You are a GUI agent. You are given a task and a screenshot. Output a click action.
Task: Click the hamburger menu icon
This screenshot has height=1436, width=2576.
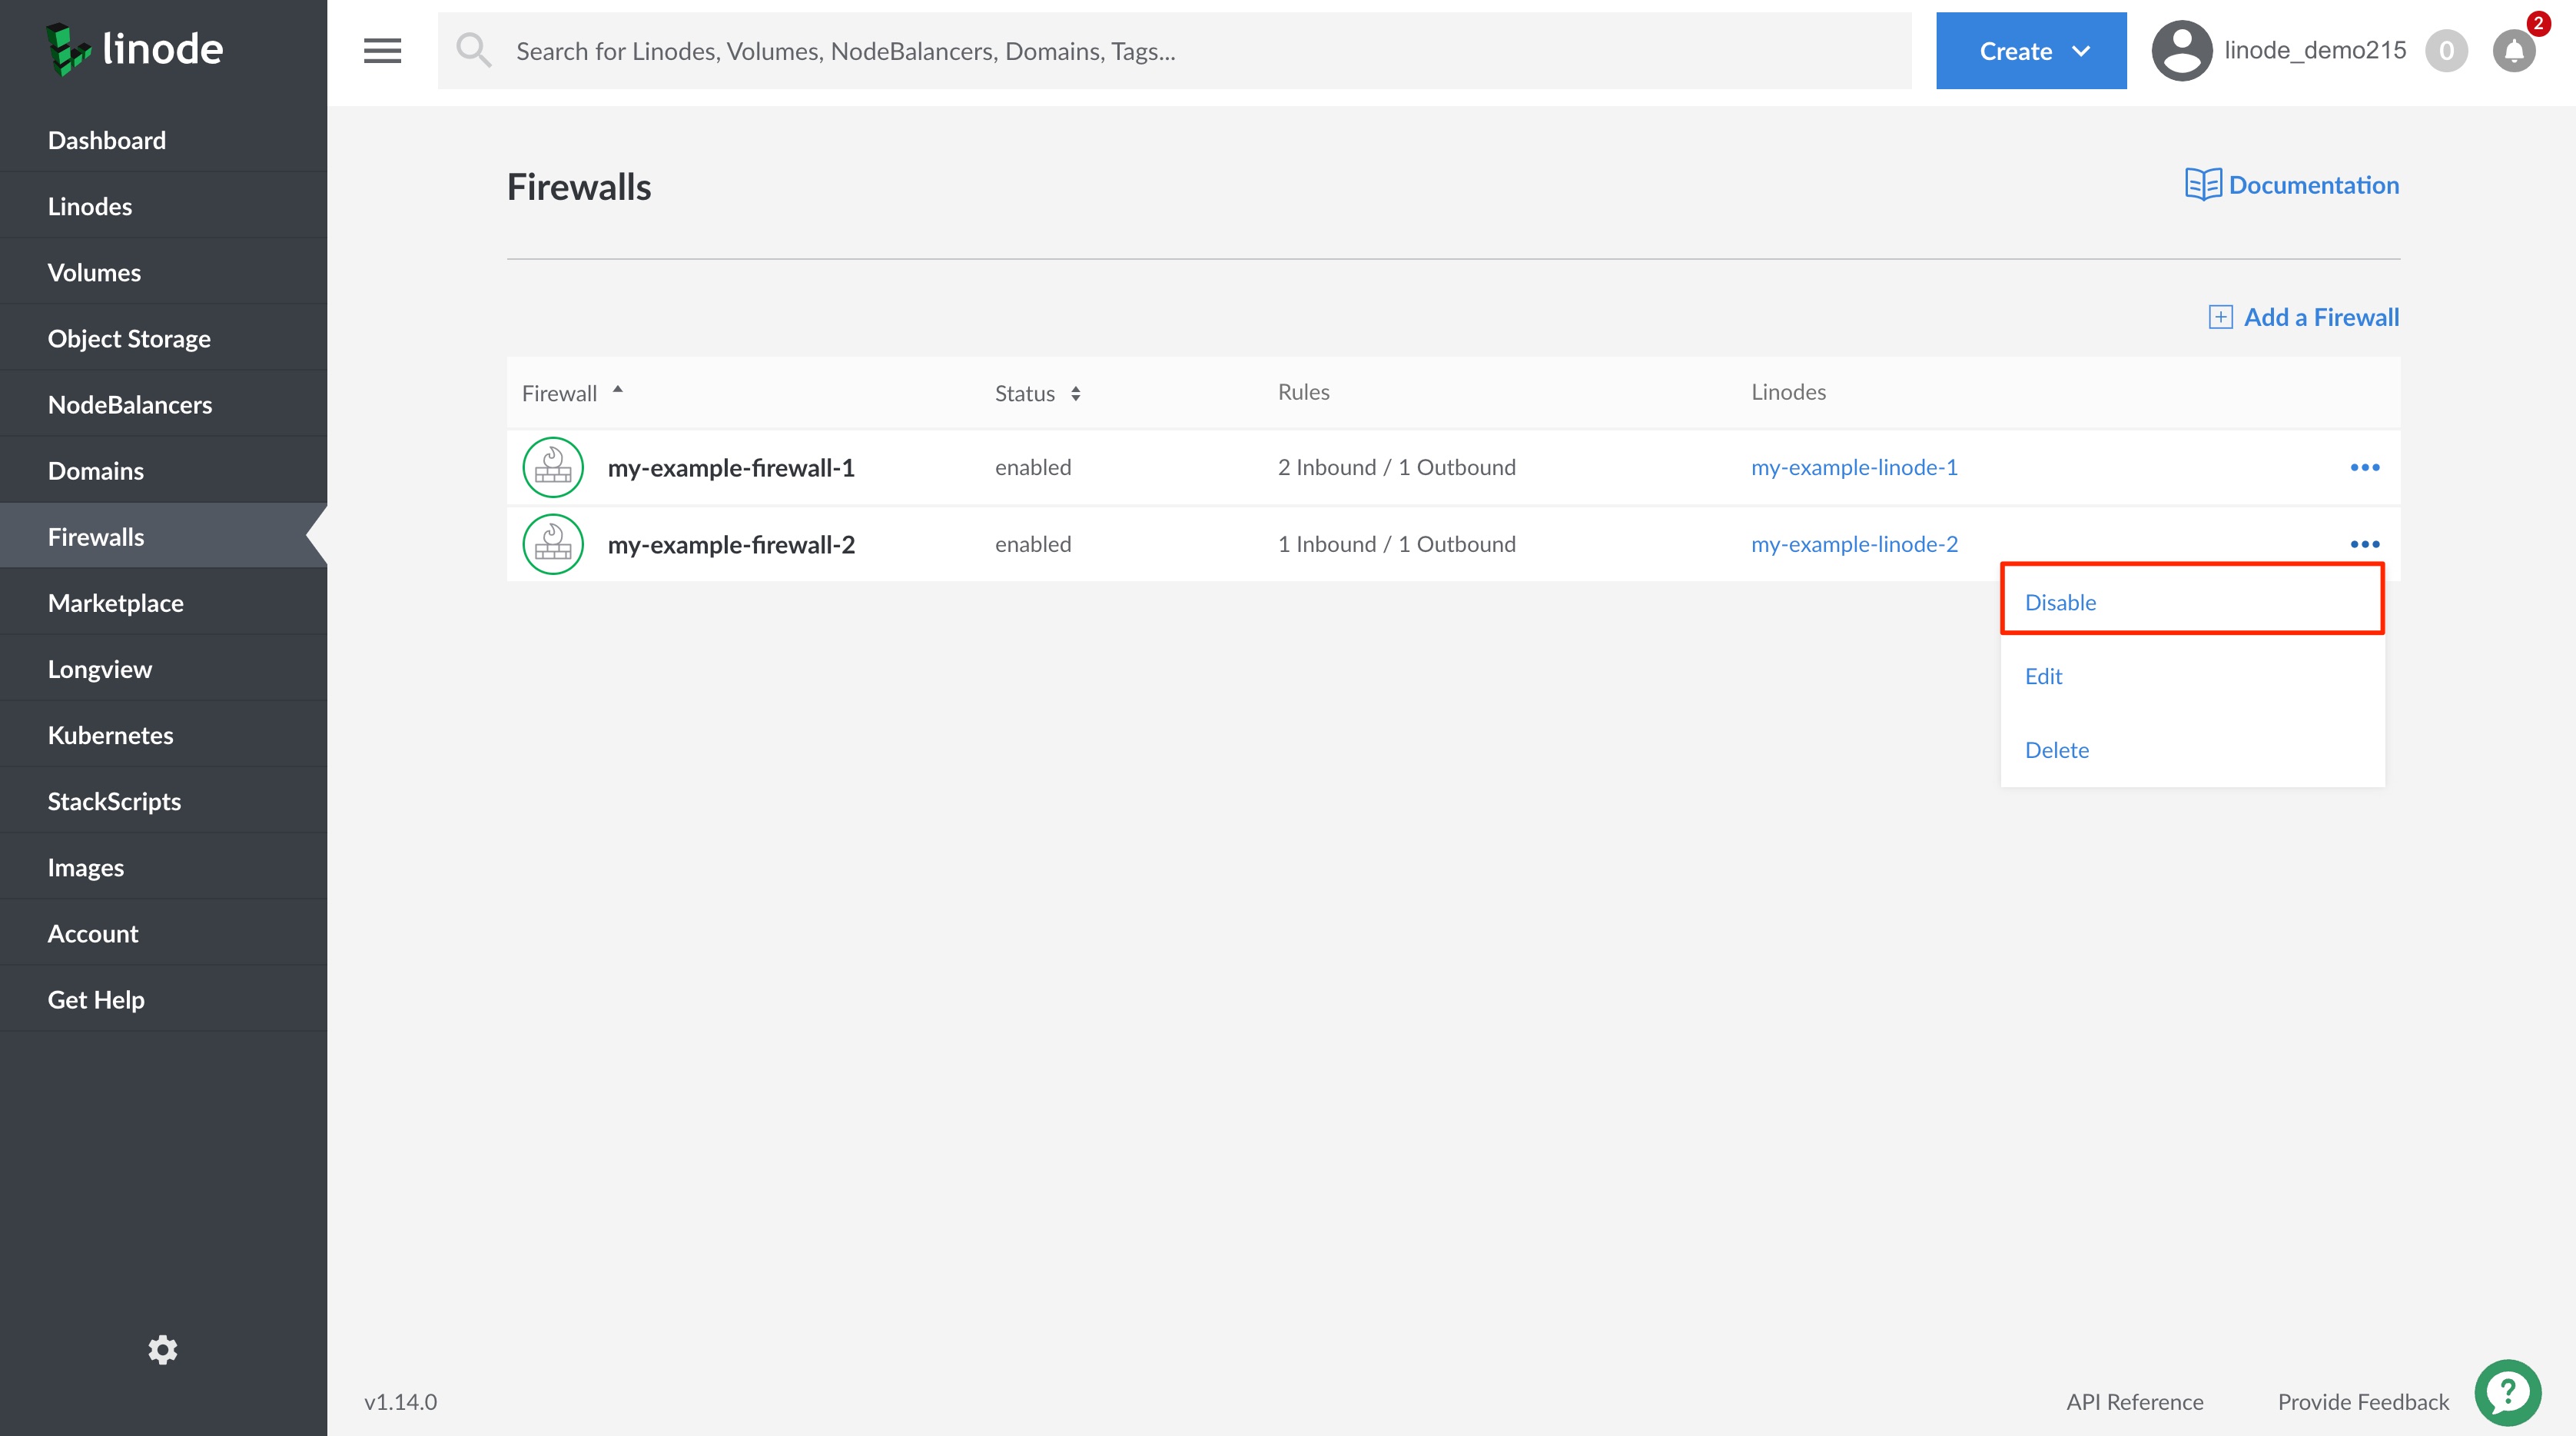coord(382,50)
